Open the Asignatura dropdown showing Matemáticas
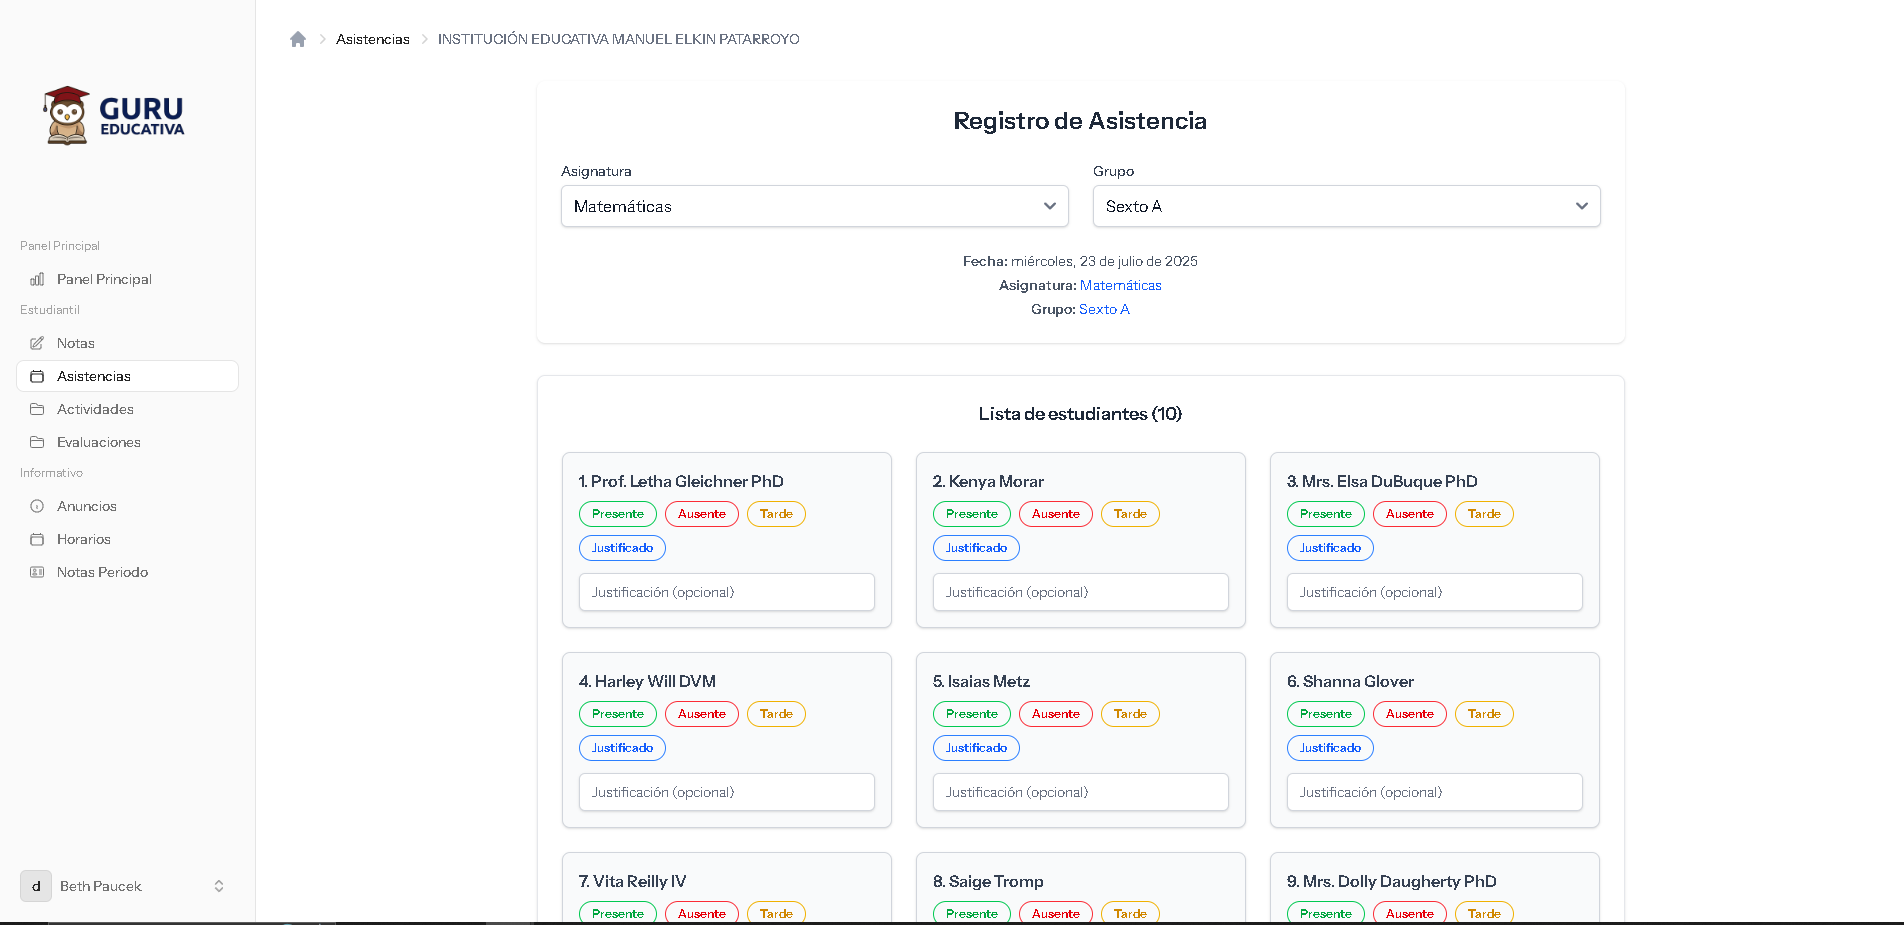Screen dimensions: 1904x925 tap(814, 206)
